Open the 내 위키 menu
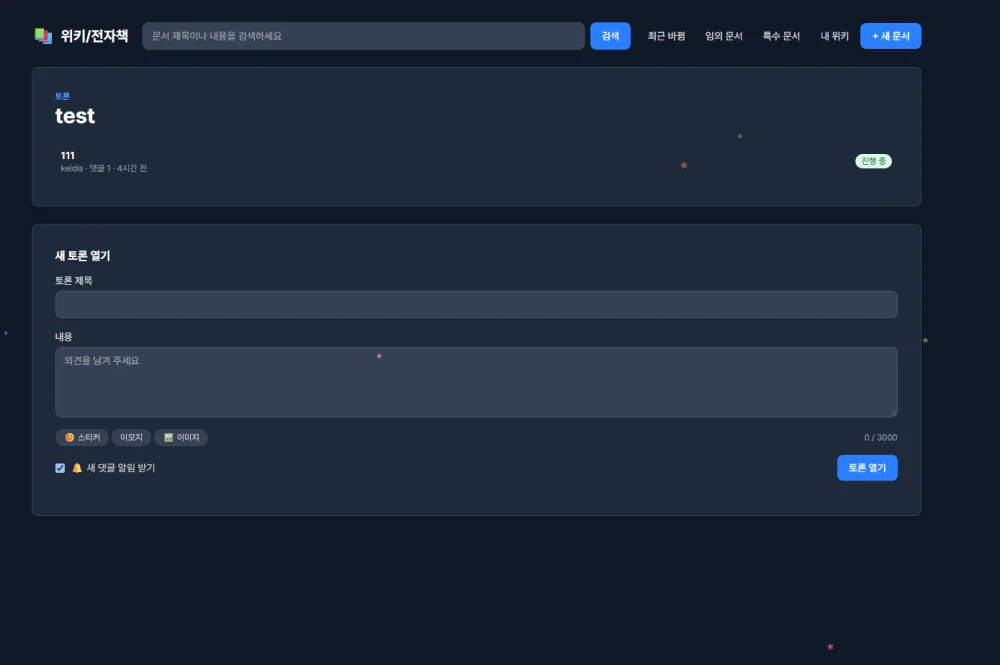The image size is (1000, 665). click(834, 36)
